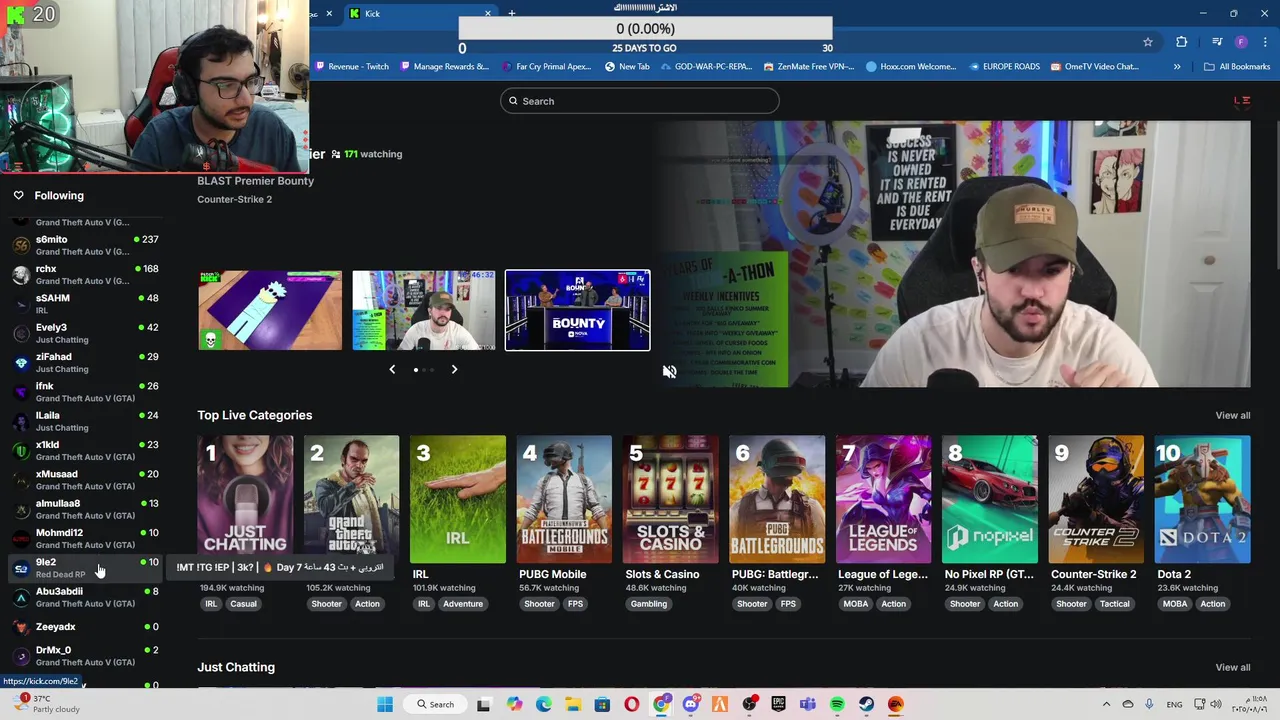Image resolution: width=1280 pixels, height=720 pixels.
Task: Open the IRL category card
Action: [x=458, y=499]
